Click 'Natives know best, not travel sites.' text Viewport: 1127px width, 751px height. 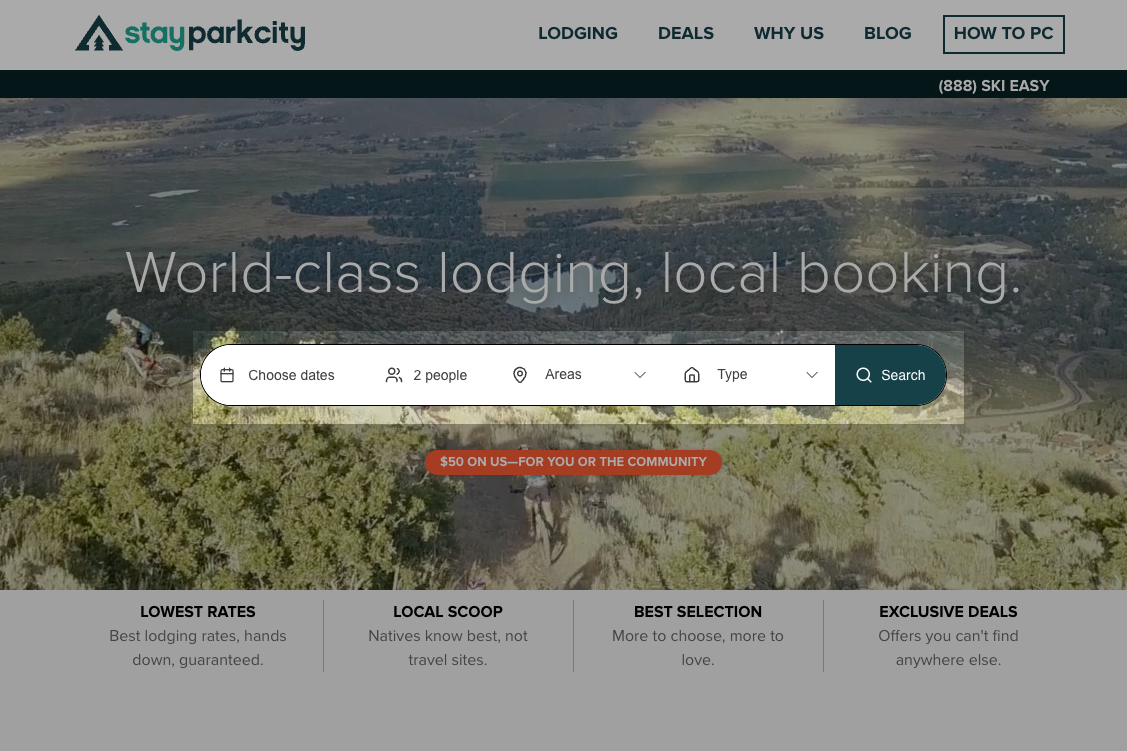[448, 648]
